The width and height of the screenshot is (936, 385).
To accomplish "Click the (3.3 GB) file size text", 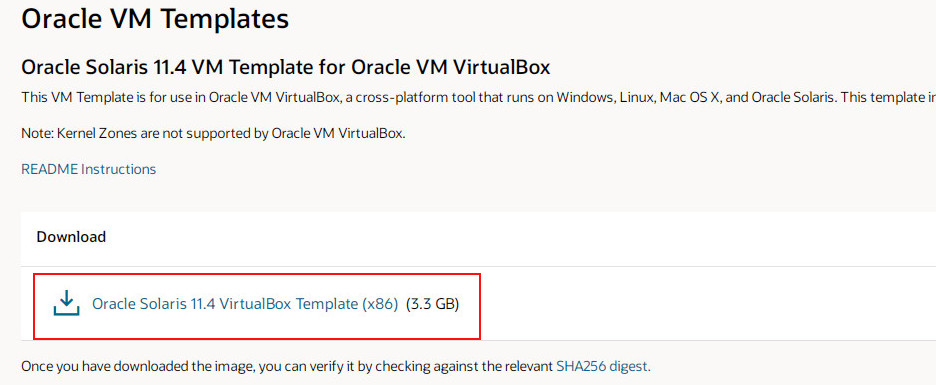I will click(432, 304).
